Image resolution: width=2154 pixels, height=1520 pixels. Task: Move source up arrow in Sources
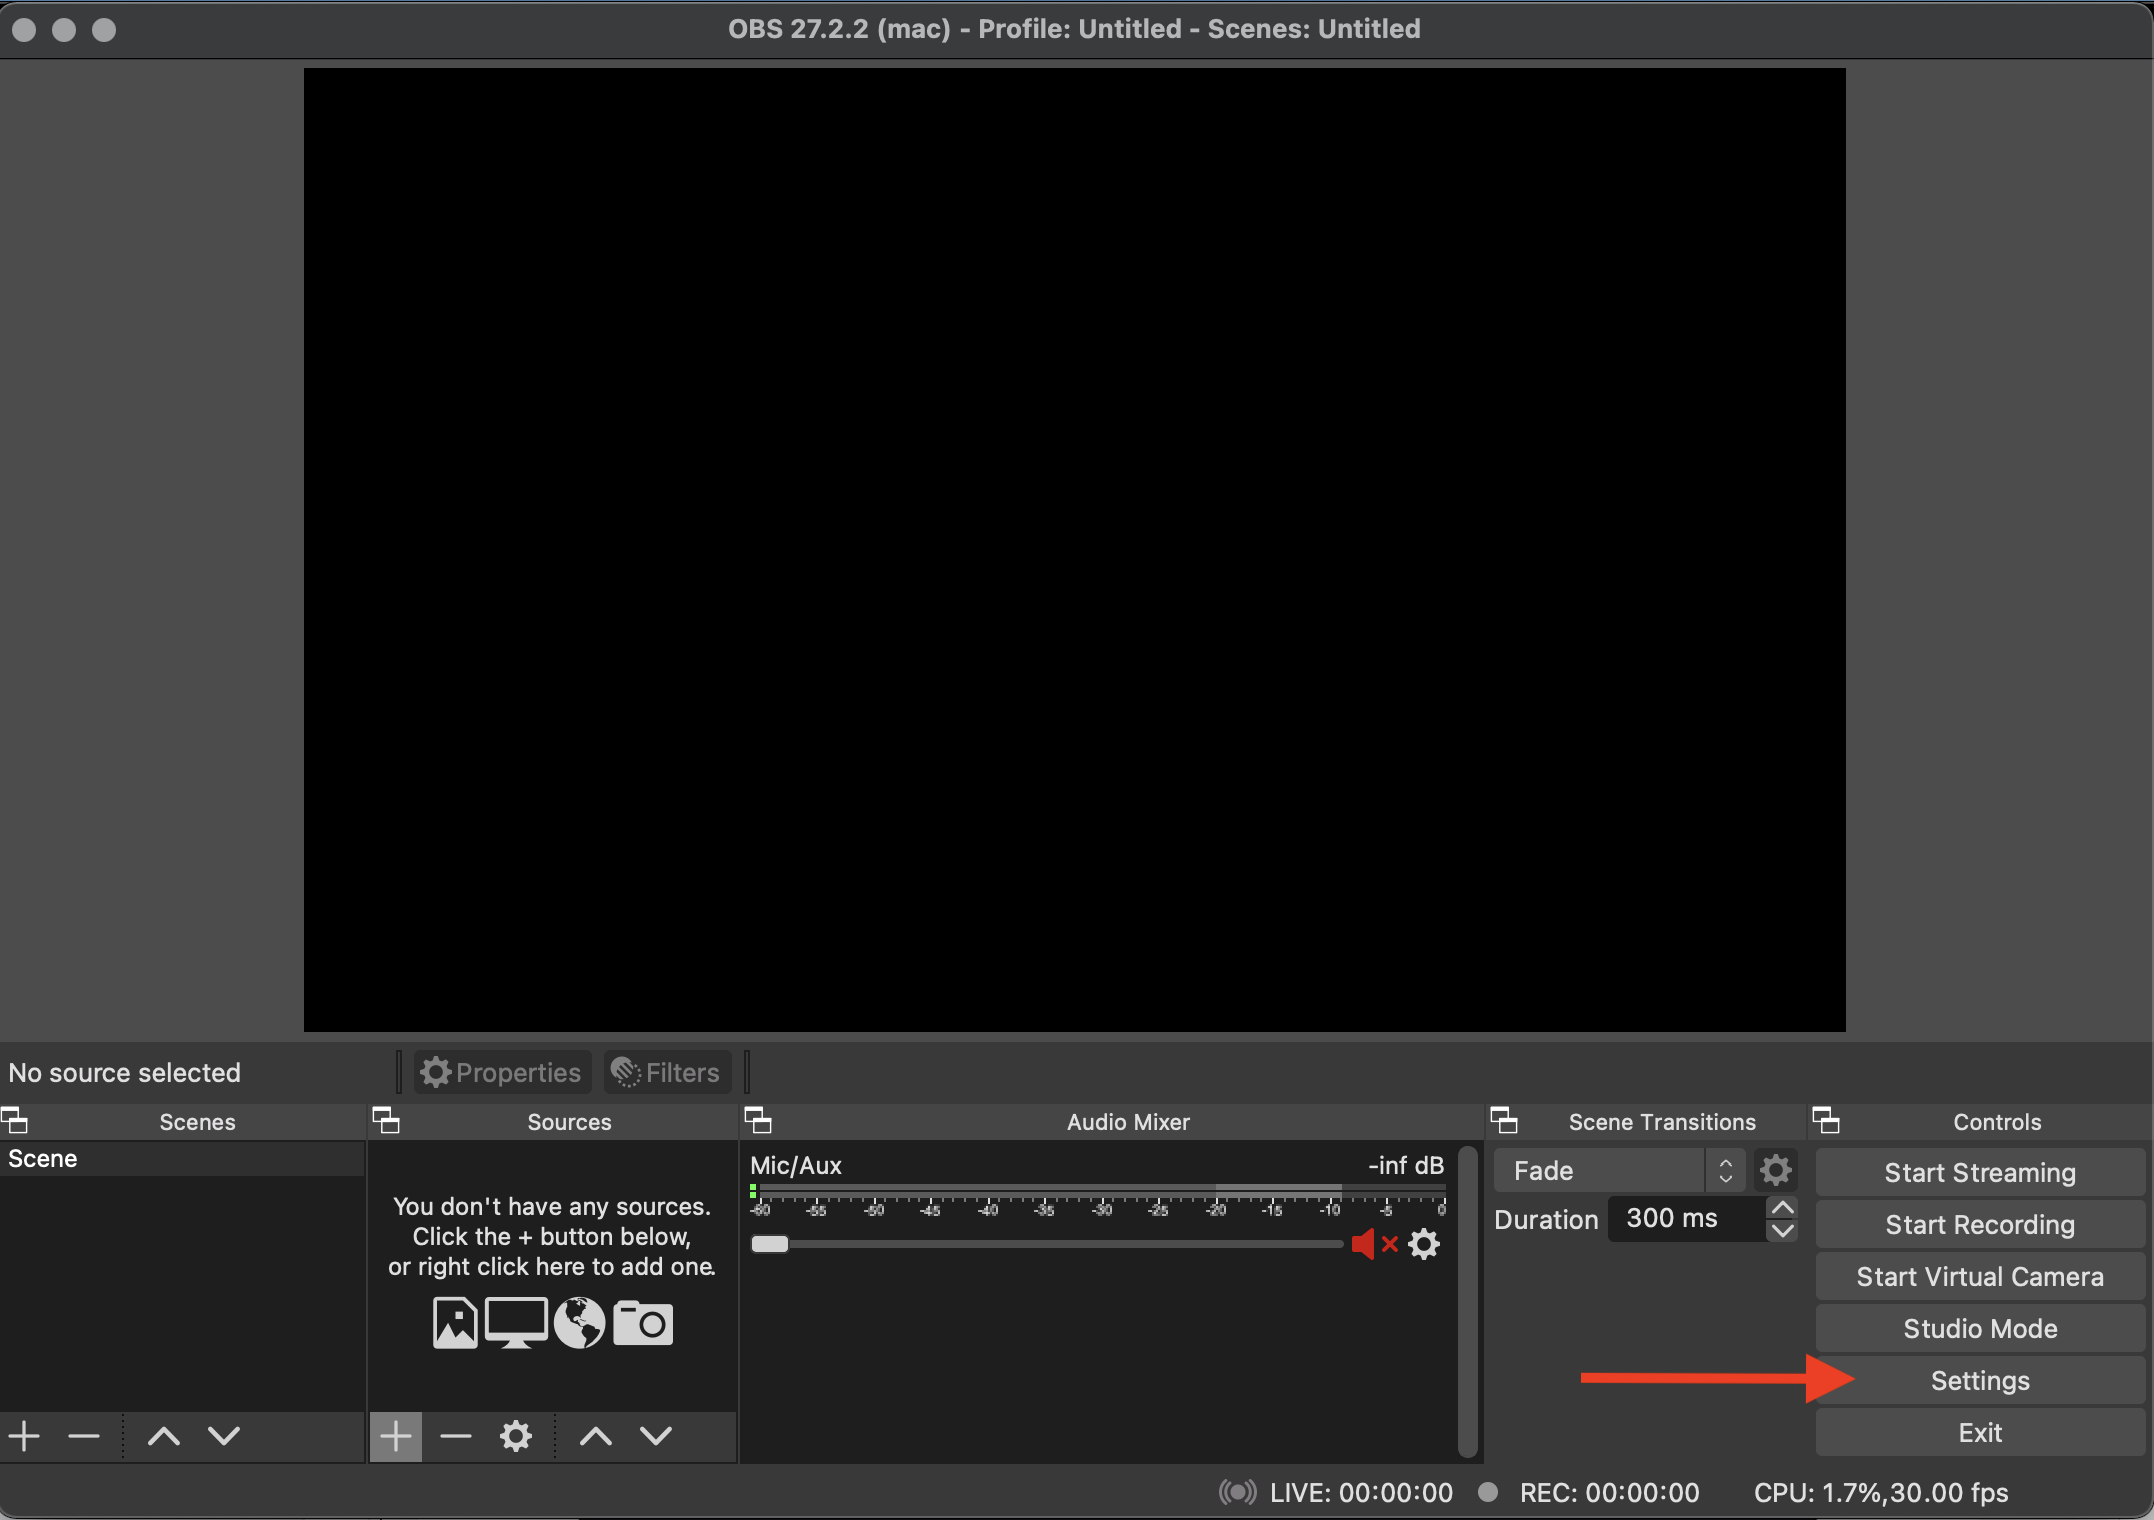click(596, 1437)
